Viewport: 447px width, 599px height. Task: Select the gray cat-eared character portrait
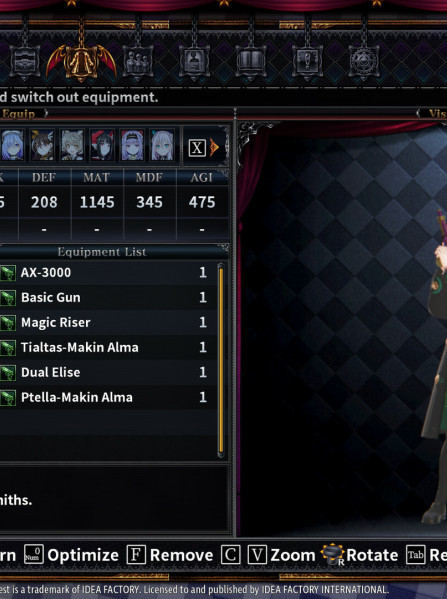coord(72,145)
